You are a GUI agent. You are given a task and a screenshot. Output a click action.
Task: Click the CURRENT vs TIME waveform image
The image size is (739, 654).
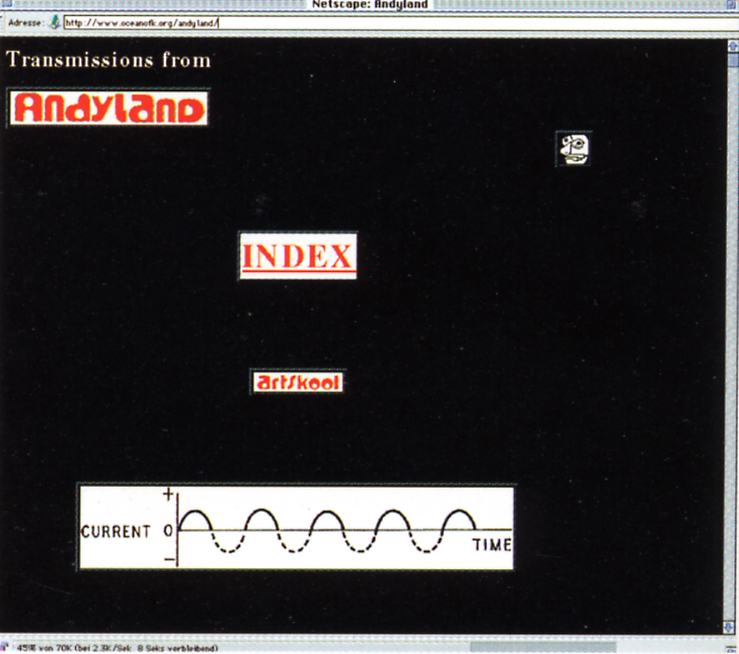[296, 527]
